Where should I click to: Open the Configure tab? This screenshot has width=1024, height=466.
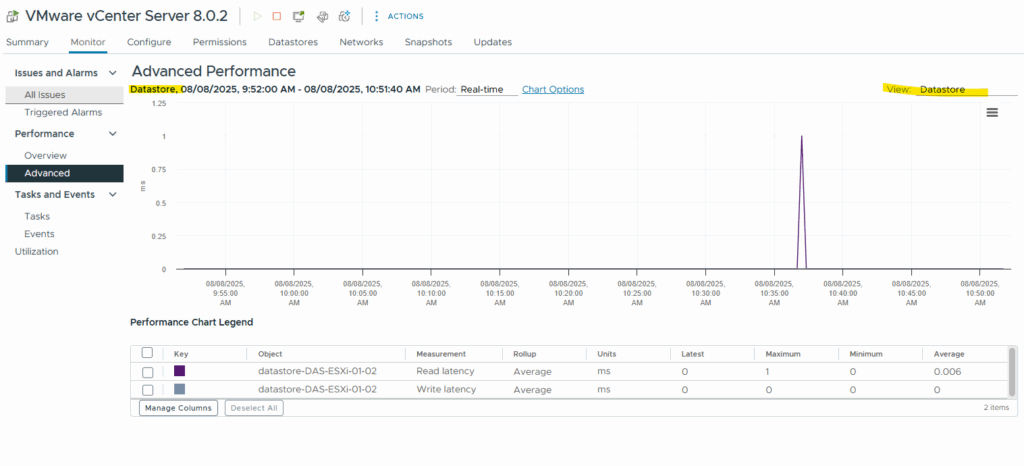click(x=149, y=42)
